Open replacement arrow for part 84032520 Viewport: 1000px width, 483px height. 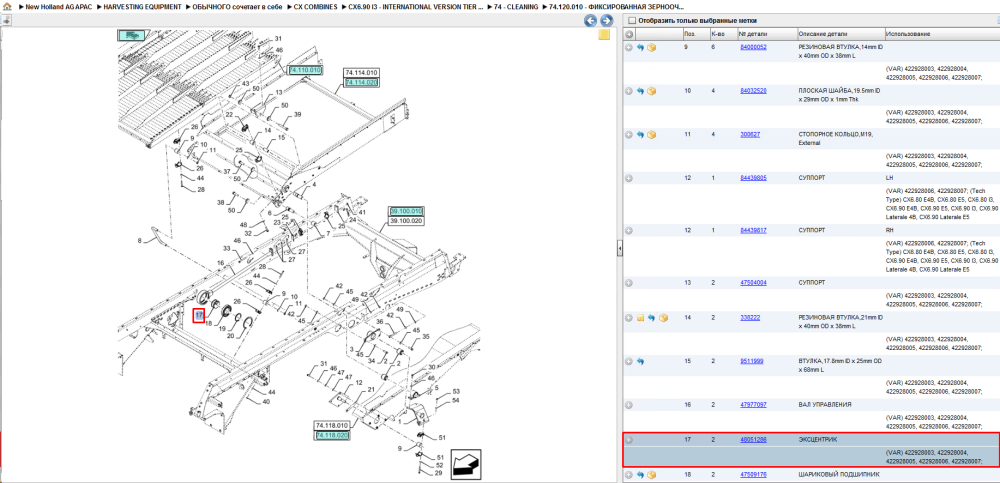640,91
